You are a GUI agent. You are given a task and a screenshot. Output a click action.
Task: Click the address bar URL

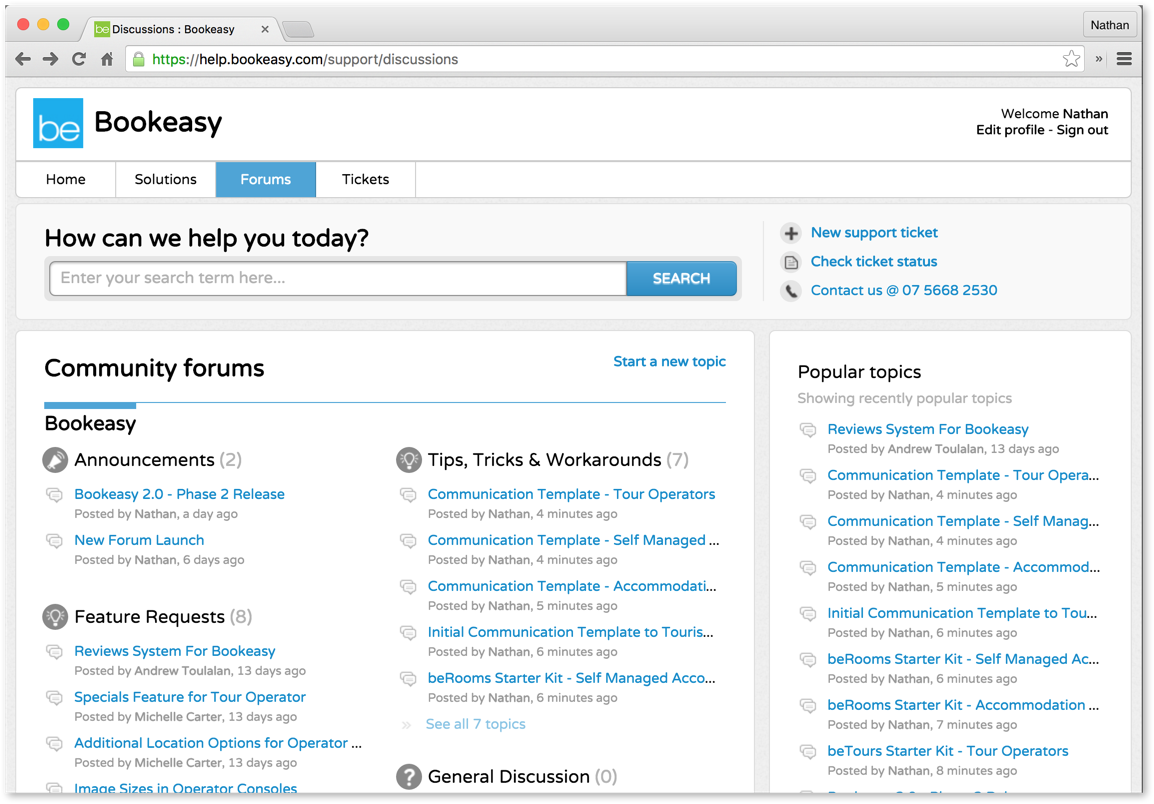(305, 60)
